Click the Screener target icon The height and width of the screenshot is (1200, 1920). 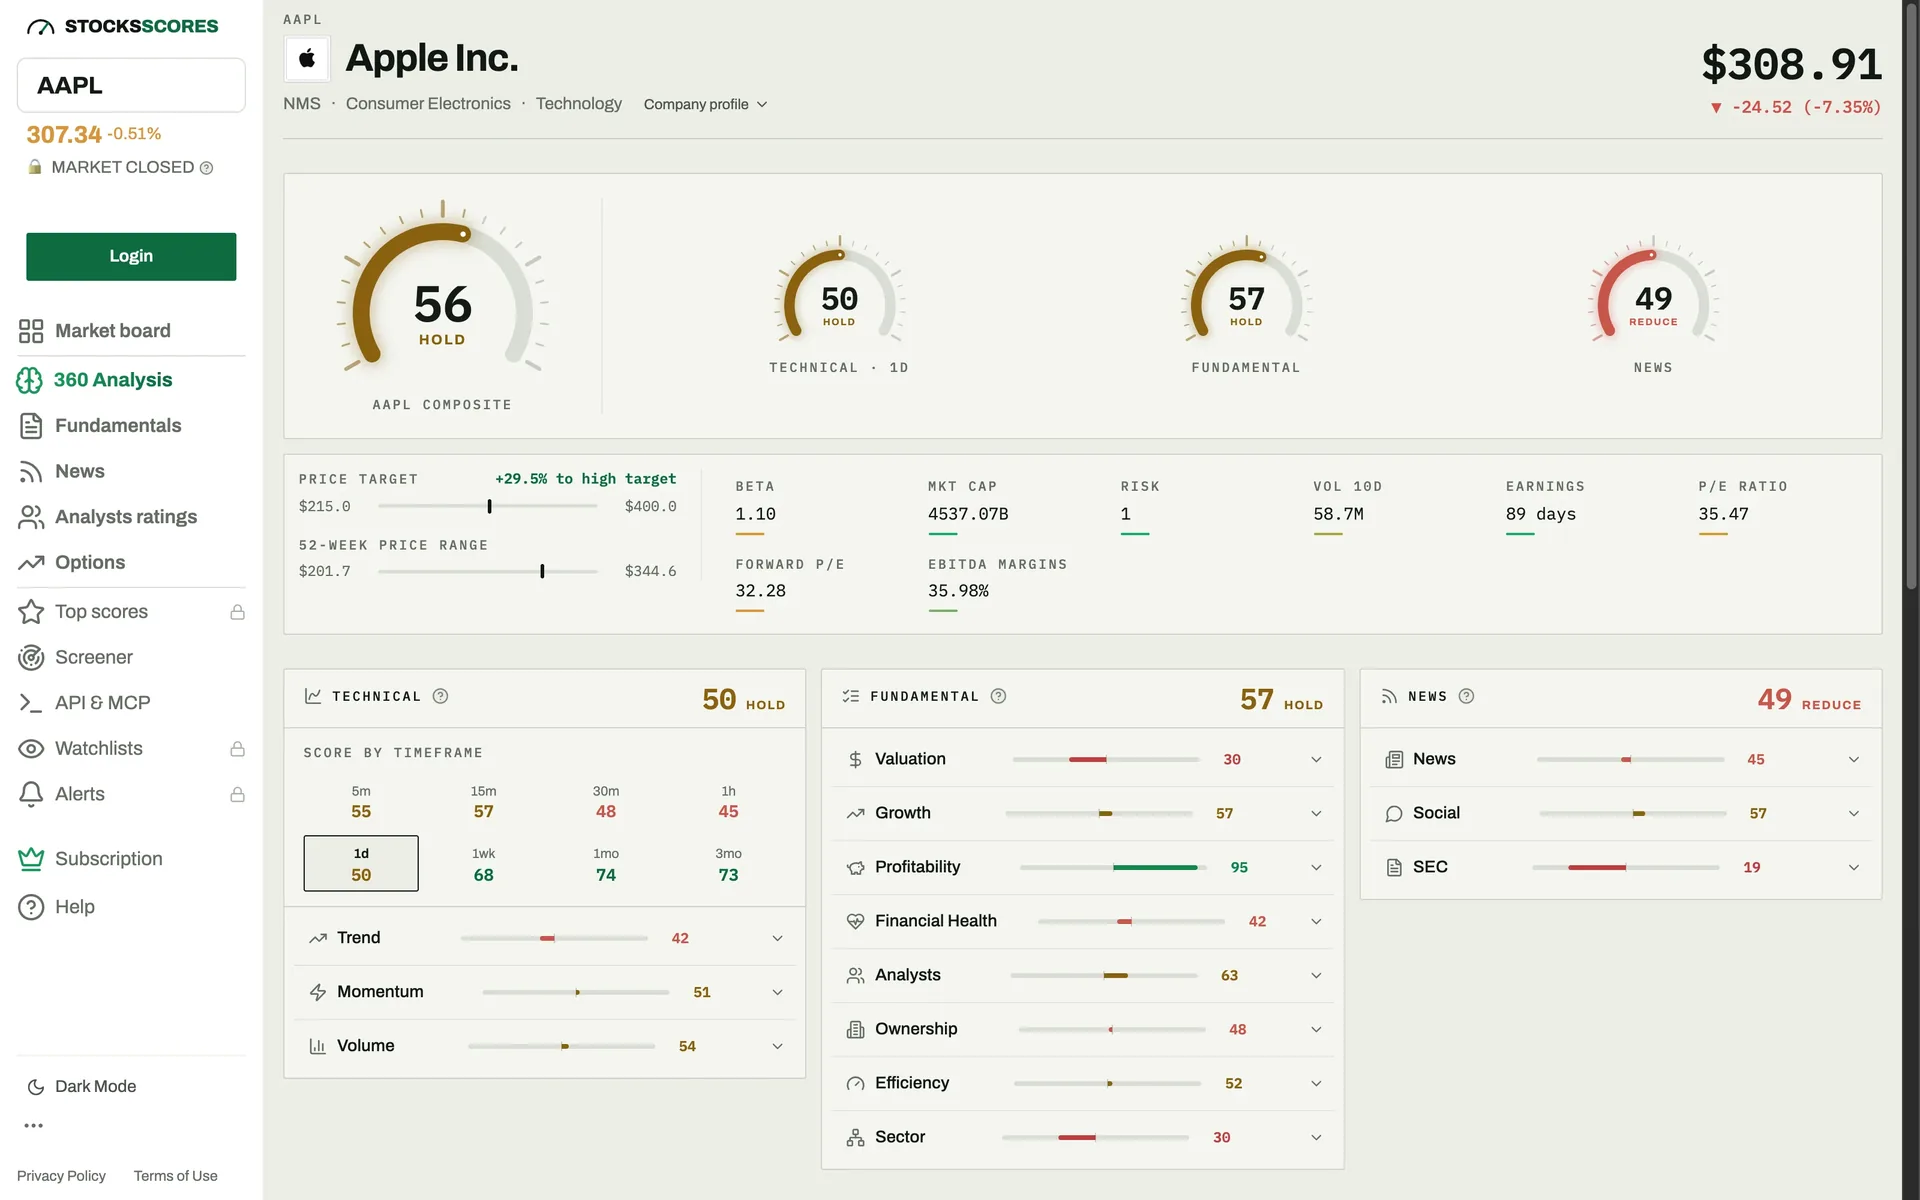point(31,658)
